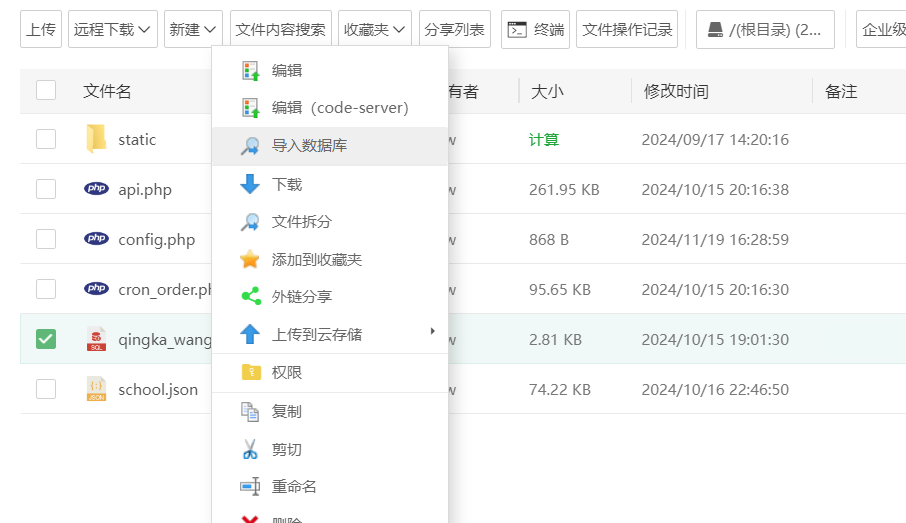
Task: Click the copy documents icon
Action: pos(250,411)
